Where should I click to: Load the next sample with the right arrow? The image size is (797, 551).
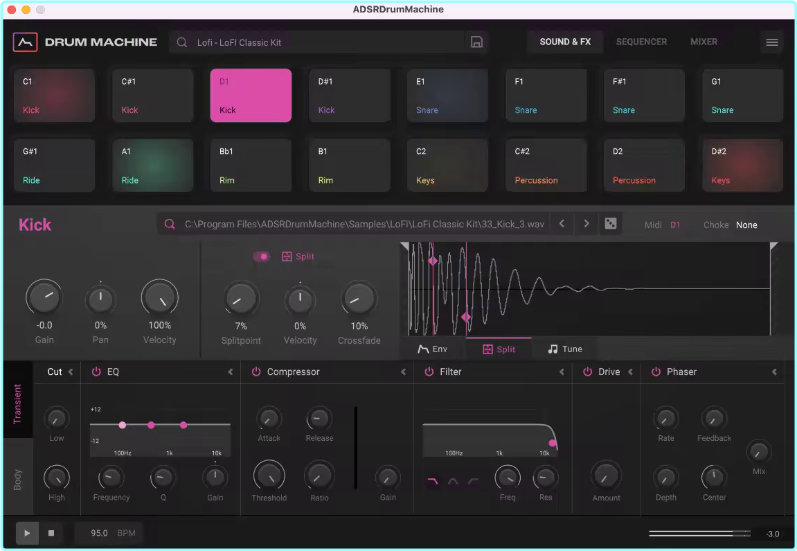click(586, 224)
